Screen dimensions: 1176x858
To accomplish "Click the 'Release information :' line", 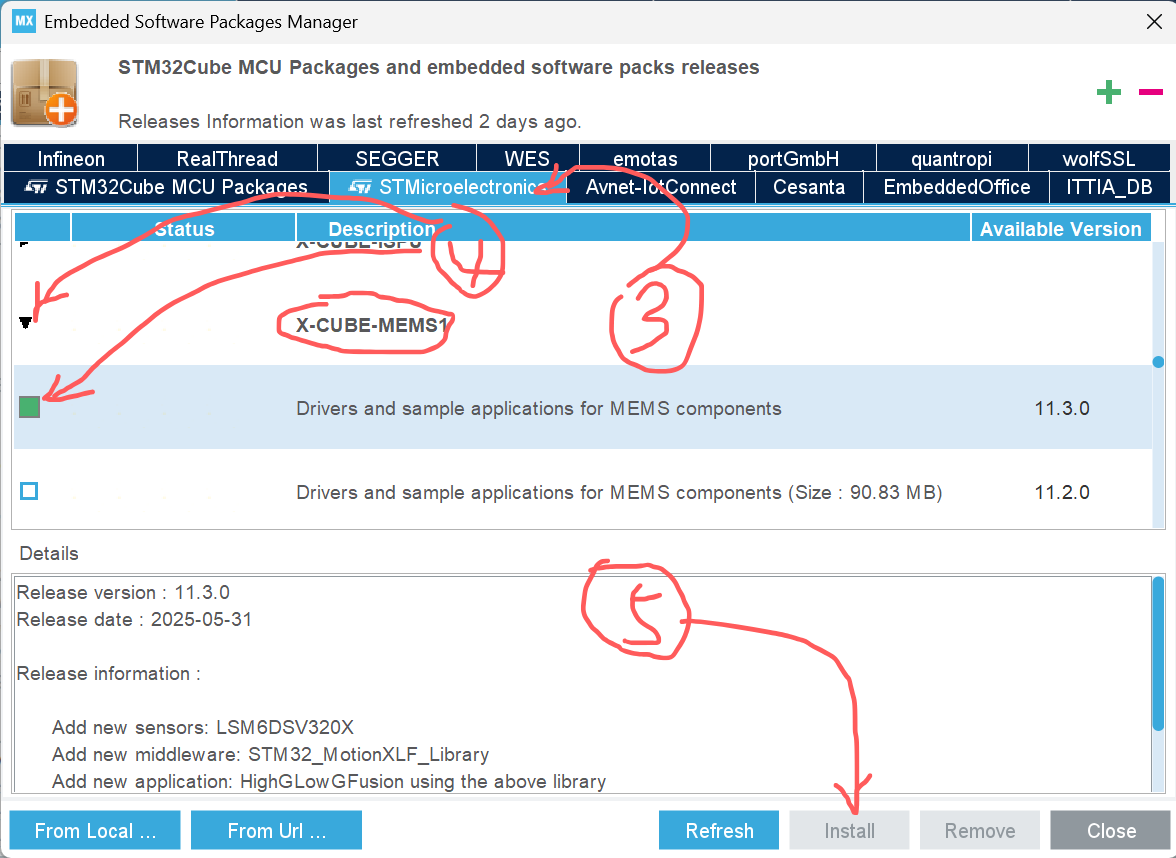I will pyautogui.click(x=109, y=673).
